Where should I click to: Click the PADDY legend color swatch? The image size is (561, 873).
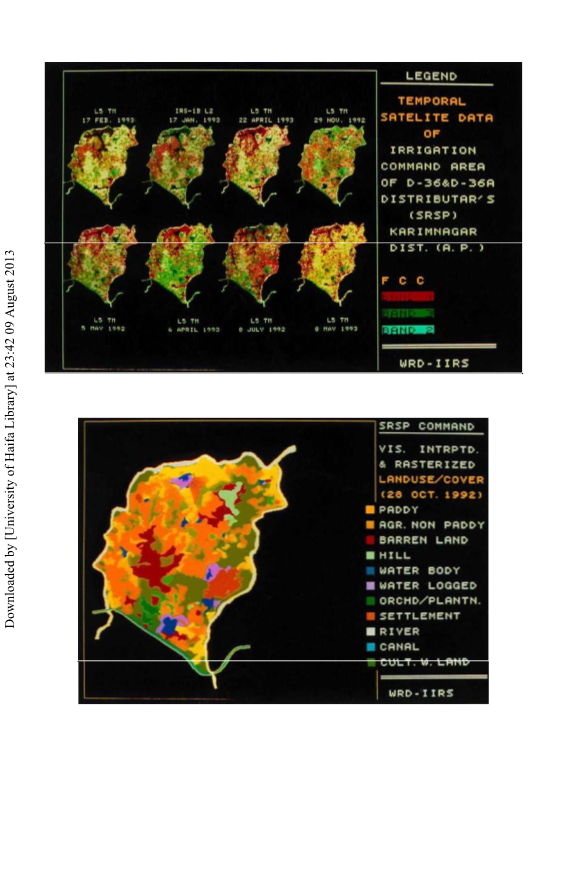[x=370, y=509]
